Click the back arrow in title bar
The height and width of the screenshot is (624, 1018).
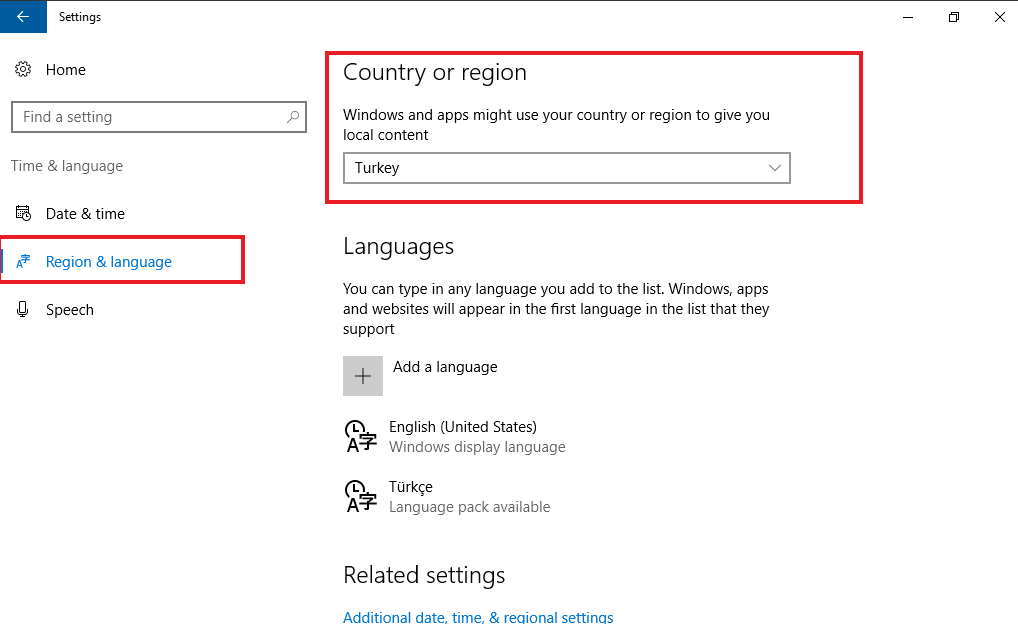pos(23,17)
